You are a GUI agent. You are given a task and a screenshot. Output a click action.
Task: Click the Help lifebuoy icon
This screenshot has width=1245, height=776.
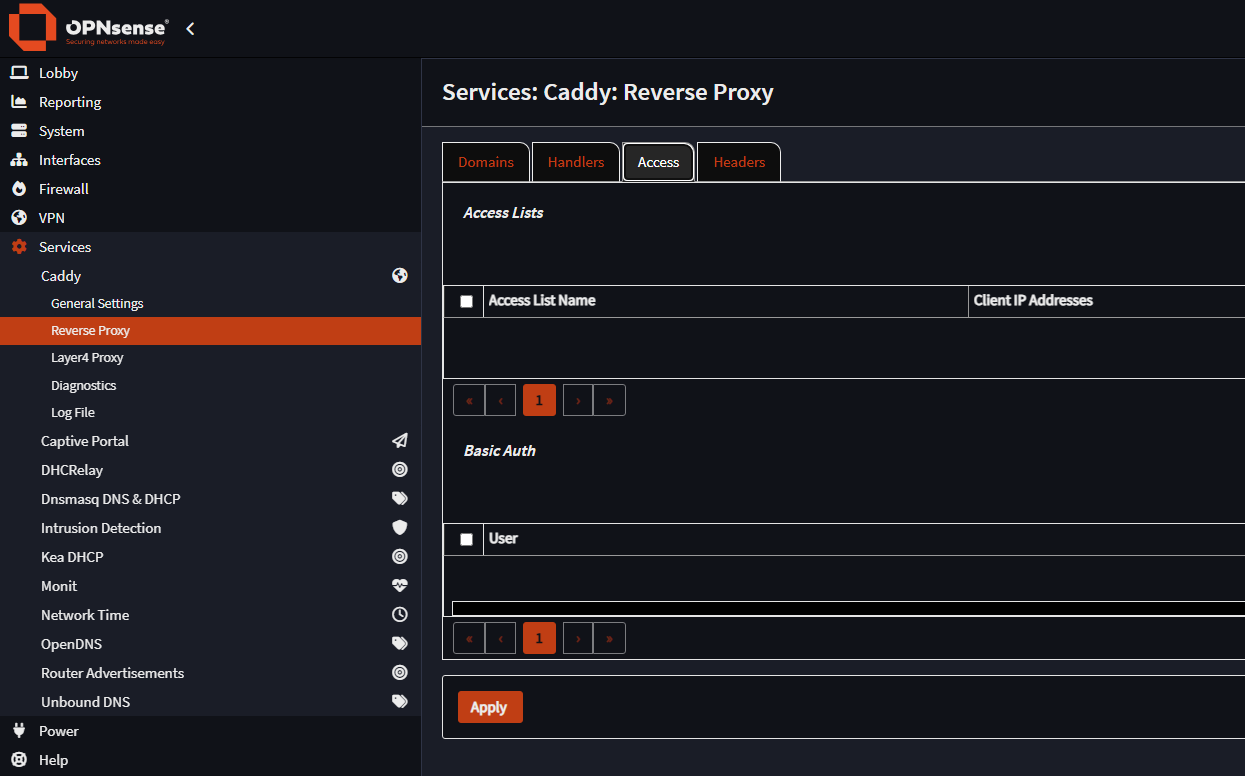pyautogui.click(x=19, y=760)
